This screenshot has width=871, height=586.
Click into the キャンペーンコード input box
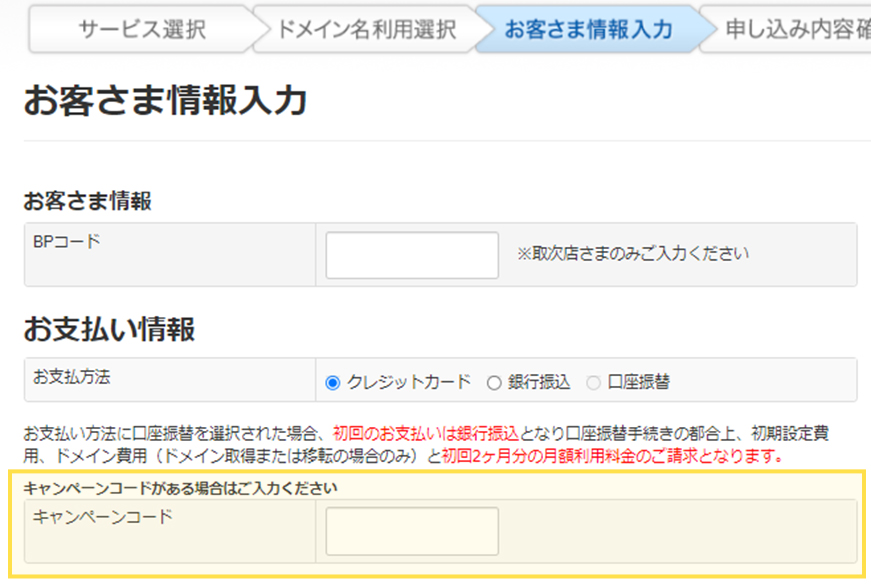[412, 531]
